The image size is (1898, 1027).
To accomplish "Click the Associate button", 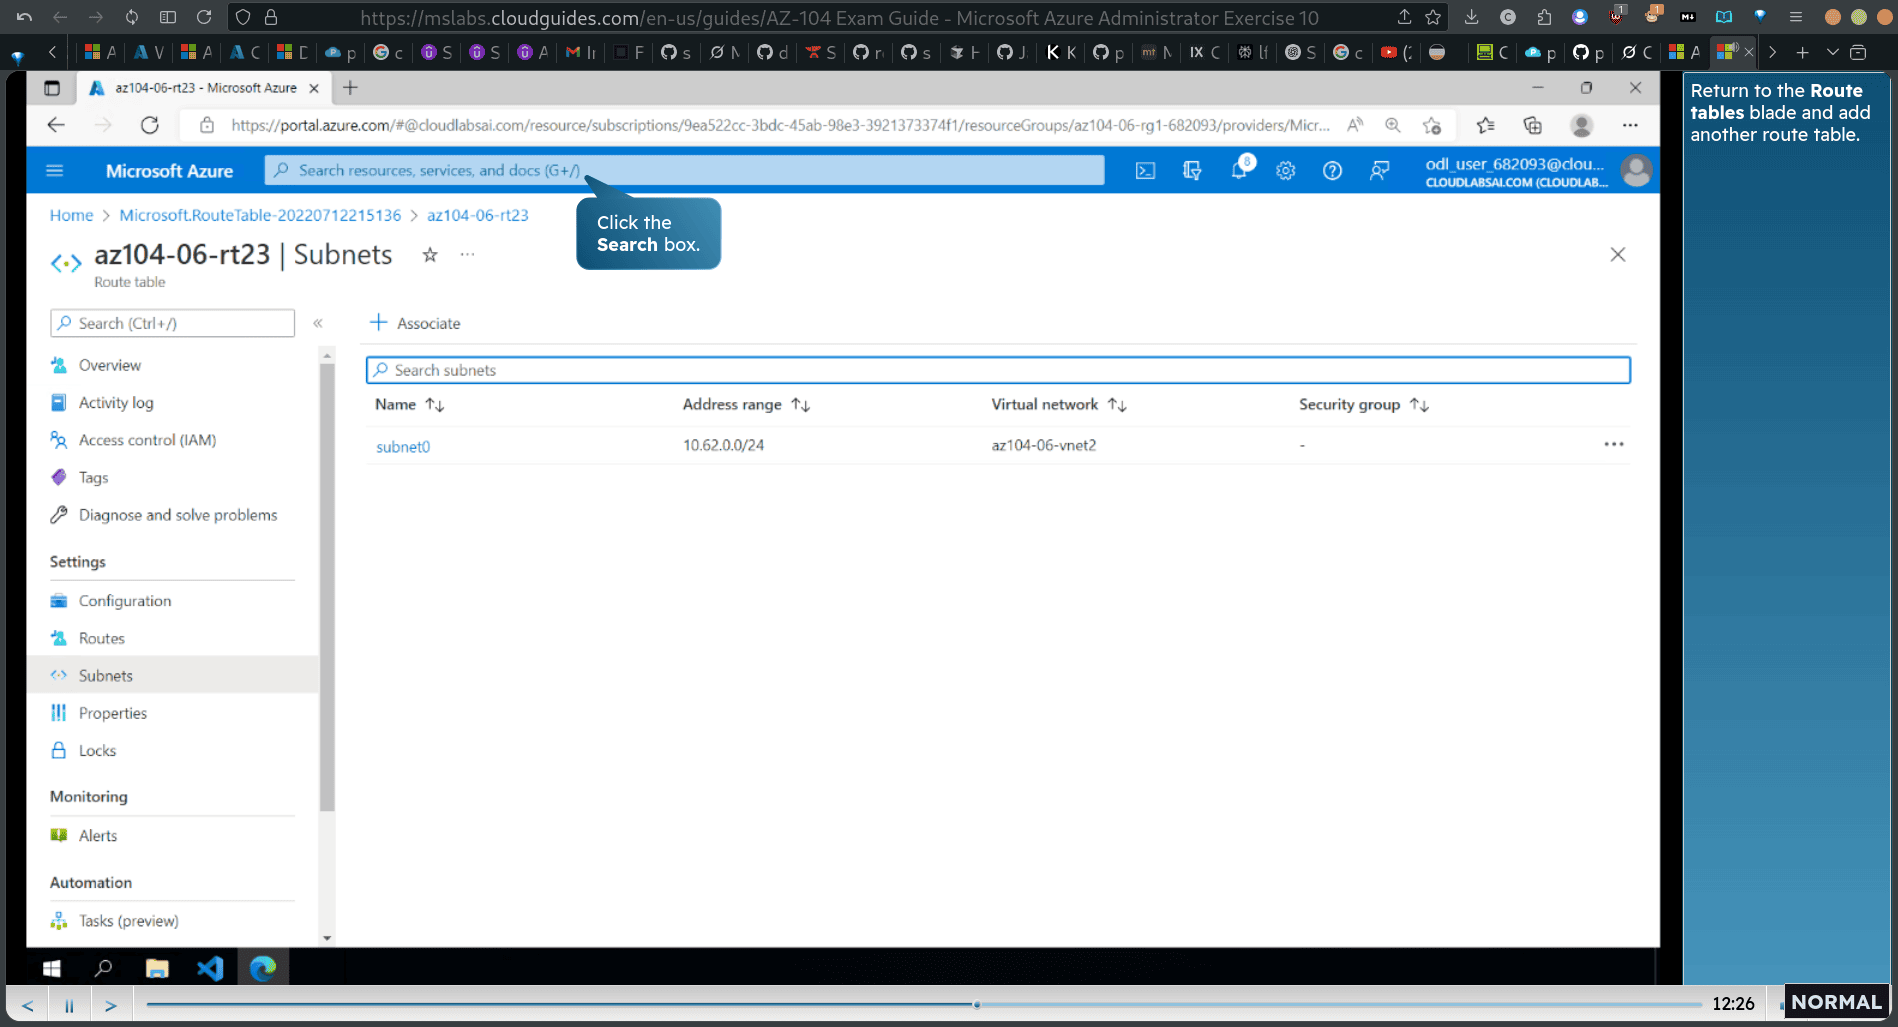I will [x=415, y=323].
